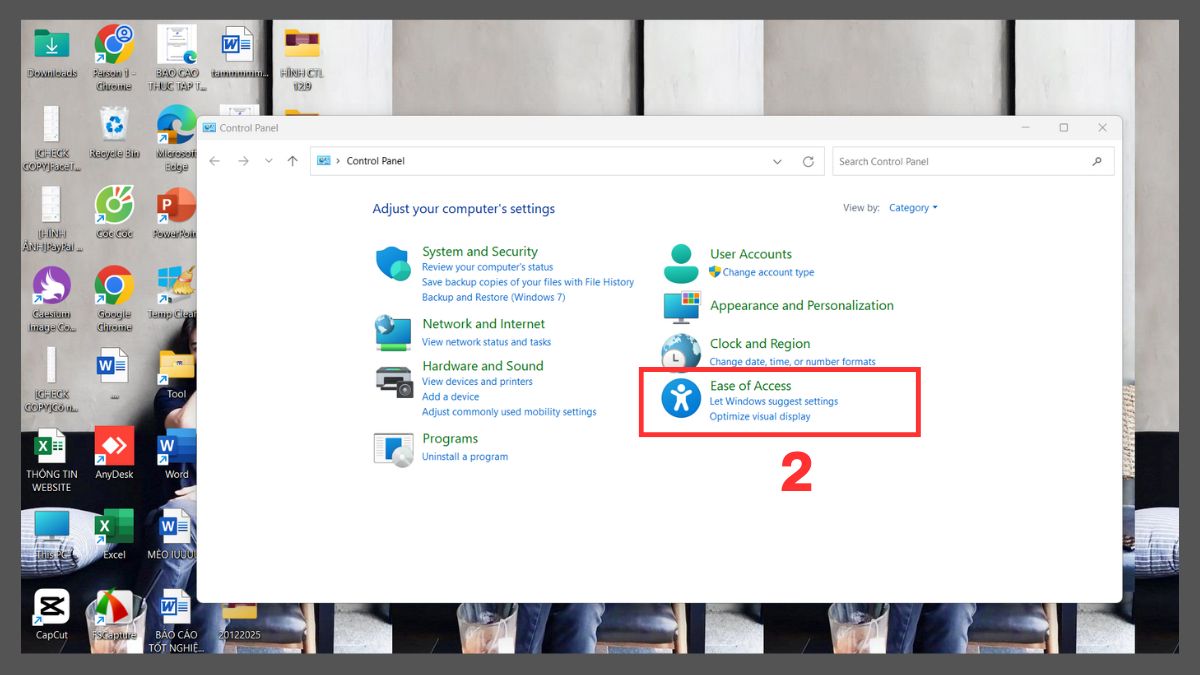Click Uninstall a program link

tap(465, 456)
